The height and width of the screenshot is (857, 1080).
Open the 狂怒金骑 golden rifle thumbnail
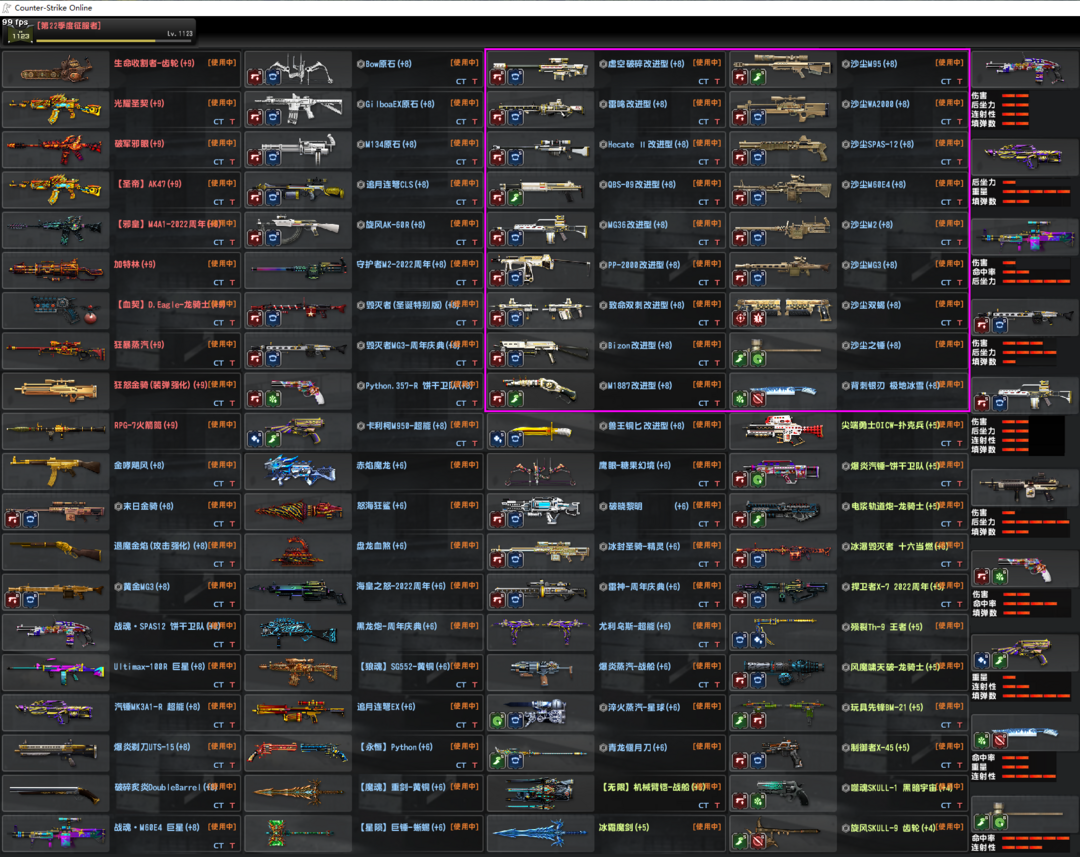click(x=56, y=391)
